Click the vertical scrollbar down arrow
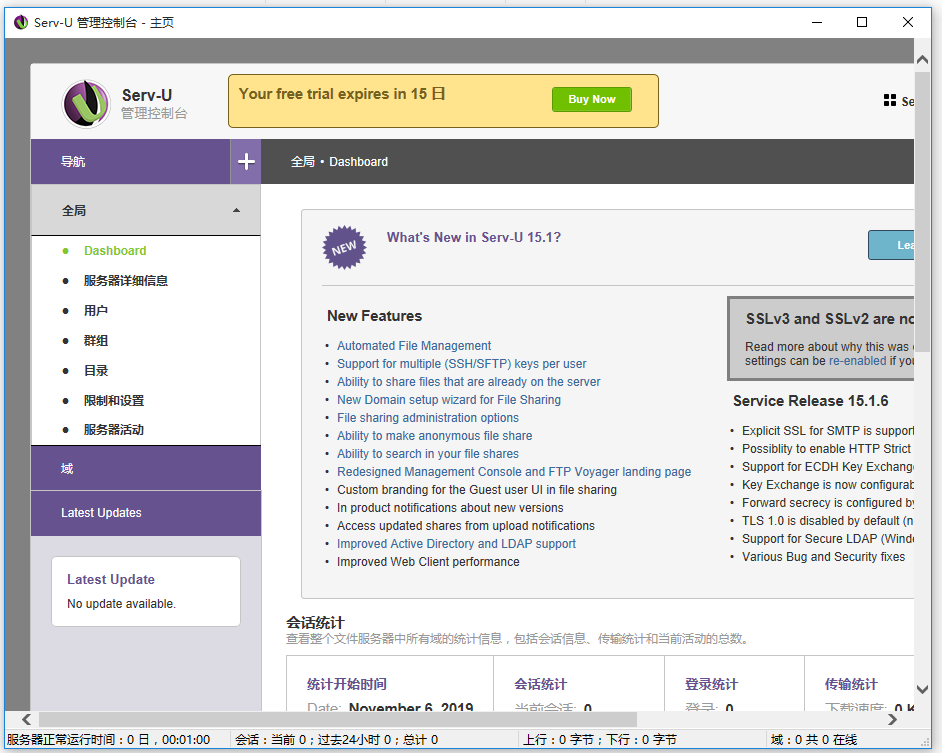 922,689
